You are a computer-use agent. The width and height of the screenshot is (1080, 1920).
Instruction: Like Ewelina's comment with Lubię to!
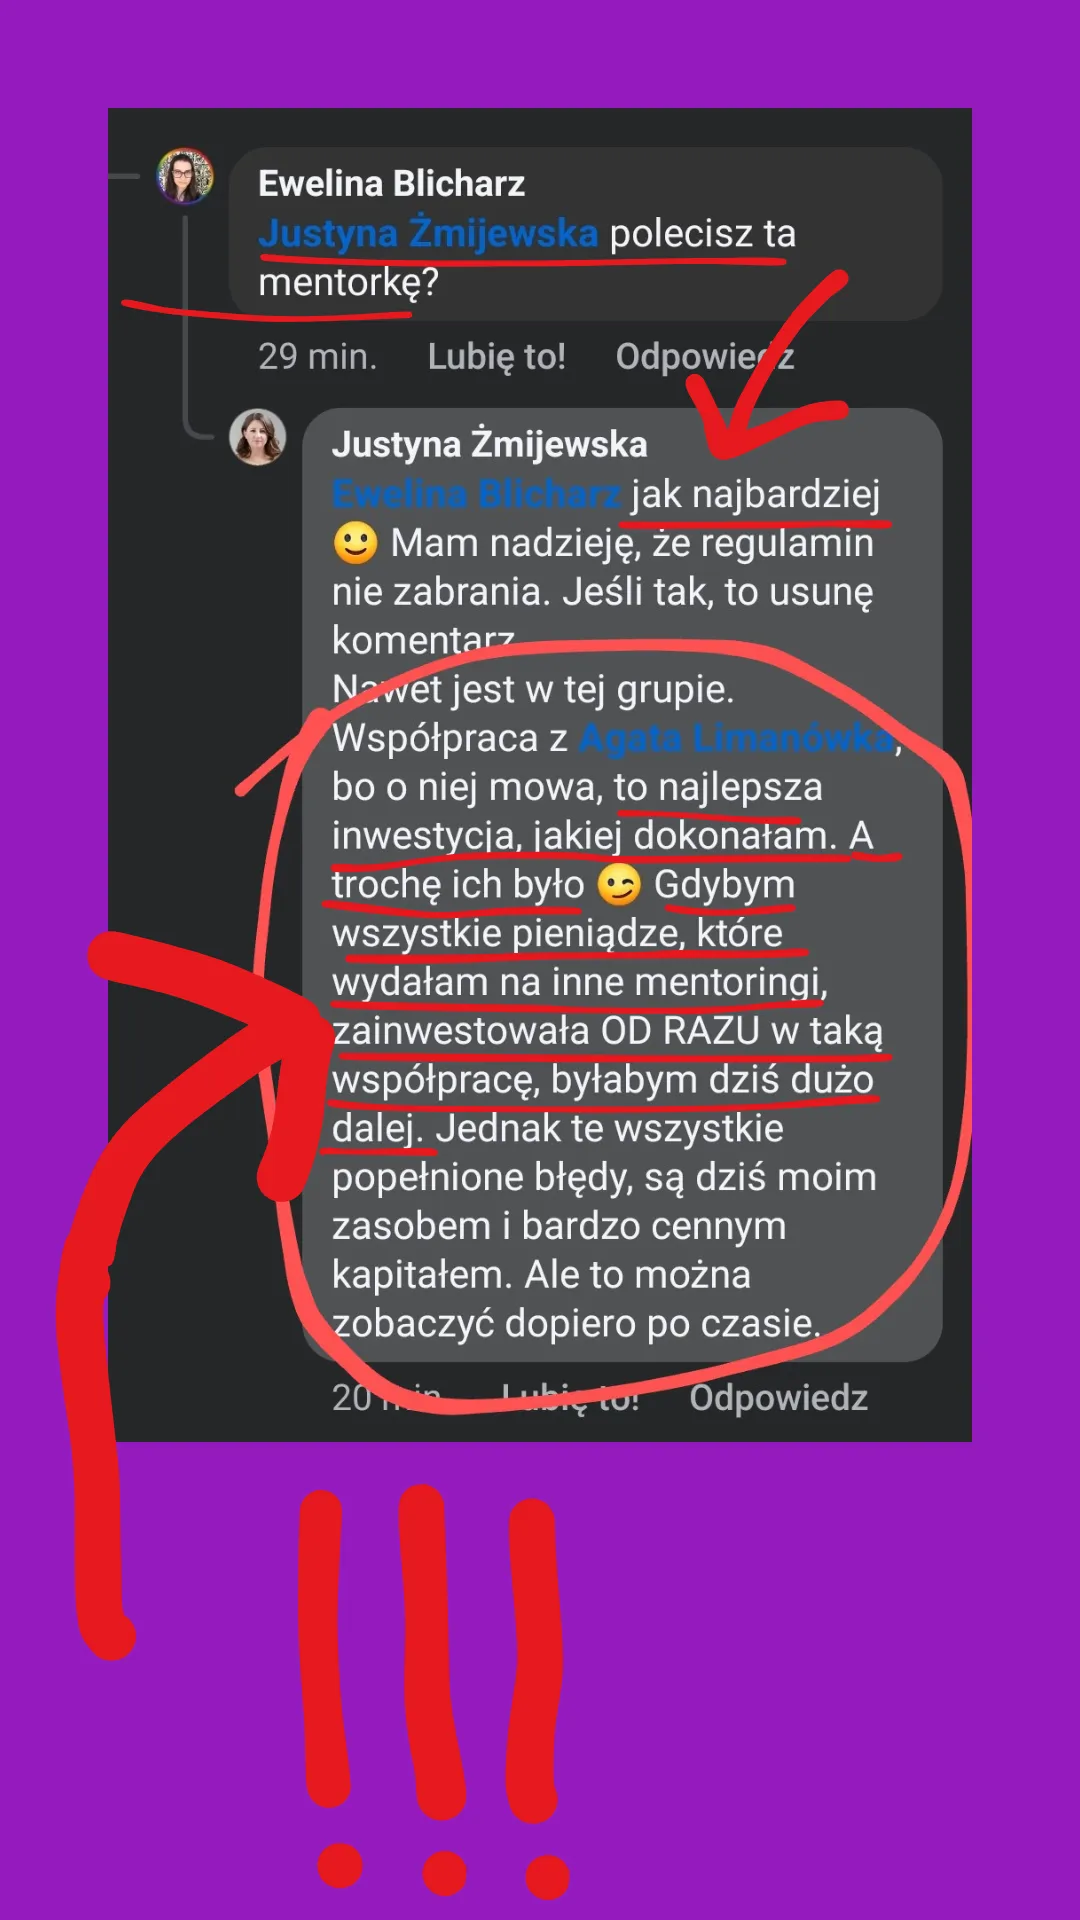496,356
